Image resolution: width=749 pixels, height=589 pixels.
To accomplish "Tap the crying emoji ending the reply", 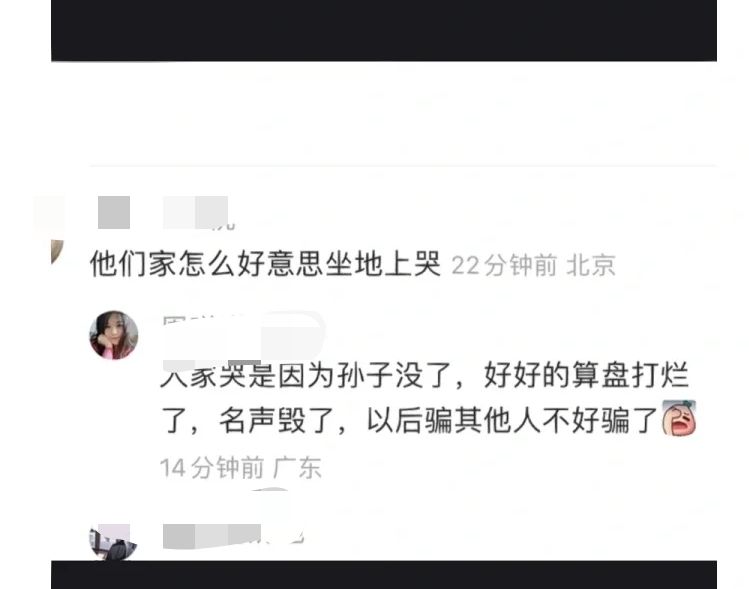I will [678, 418].
